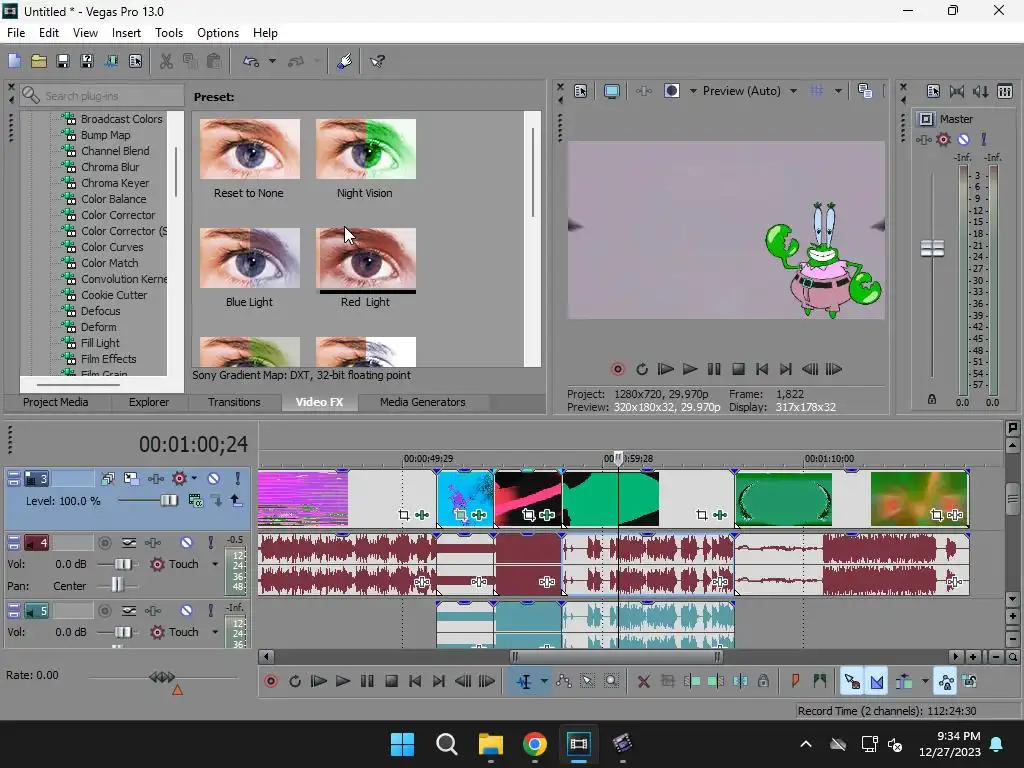Adjust track 4 Pan slider

pos(117,585)
